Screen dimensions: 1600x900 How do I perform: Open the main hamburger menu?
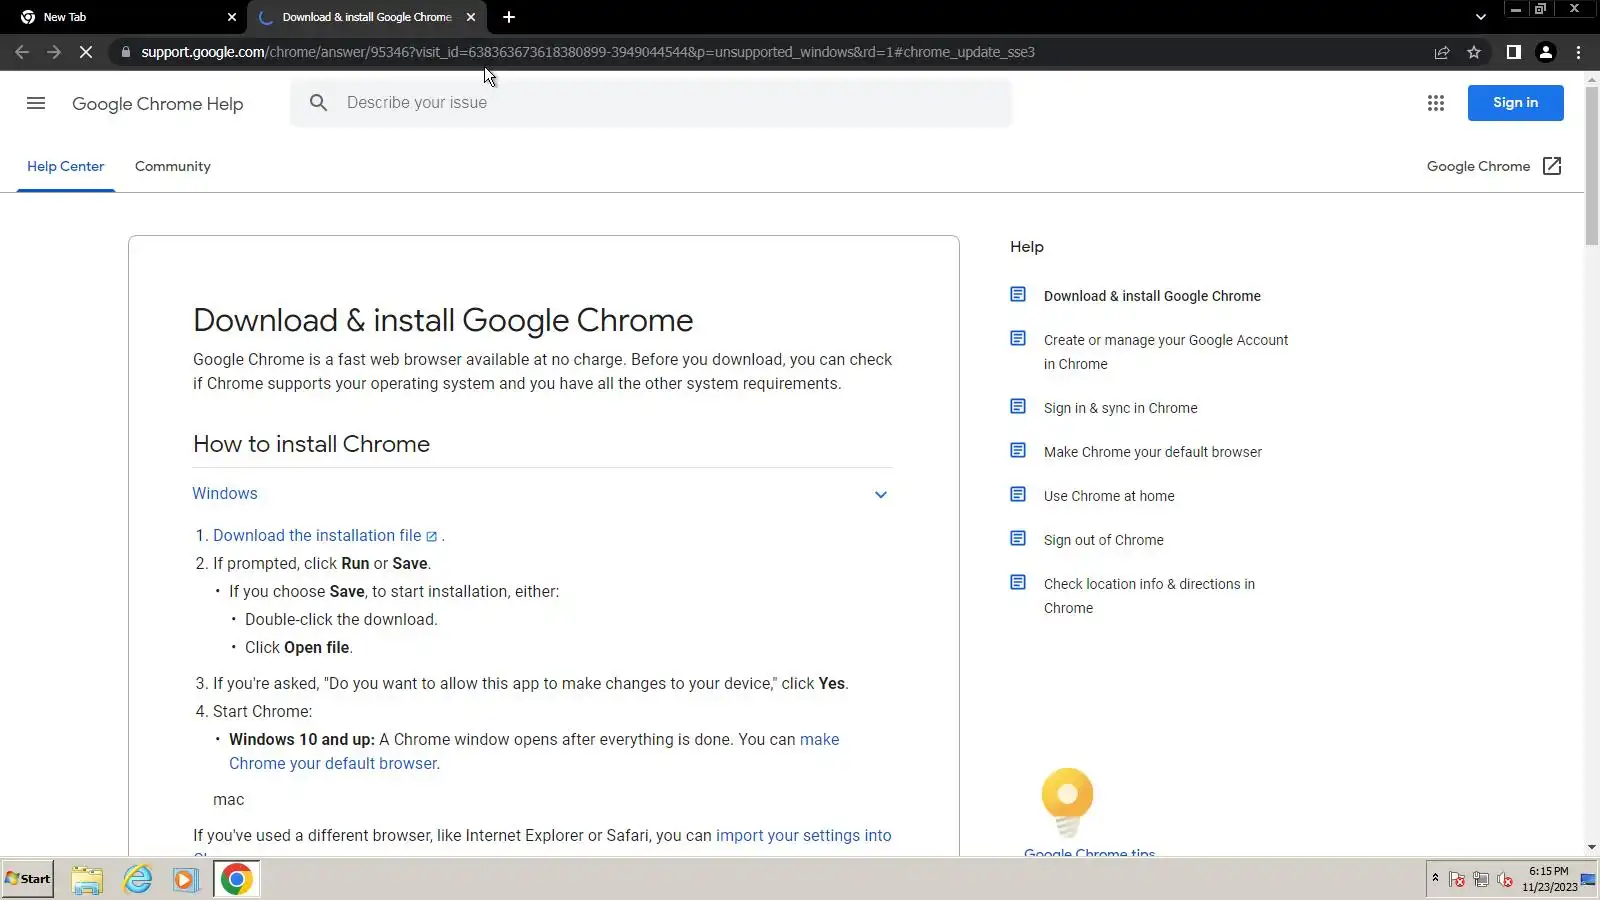tap(36, 103)
